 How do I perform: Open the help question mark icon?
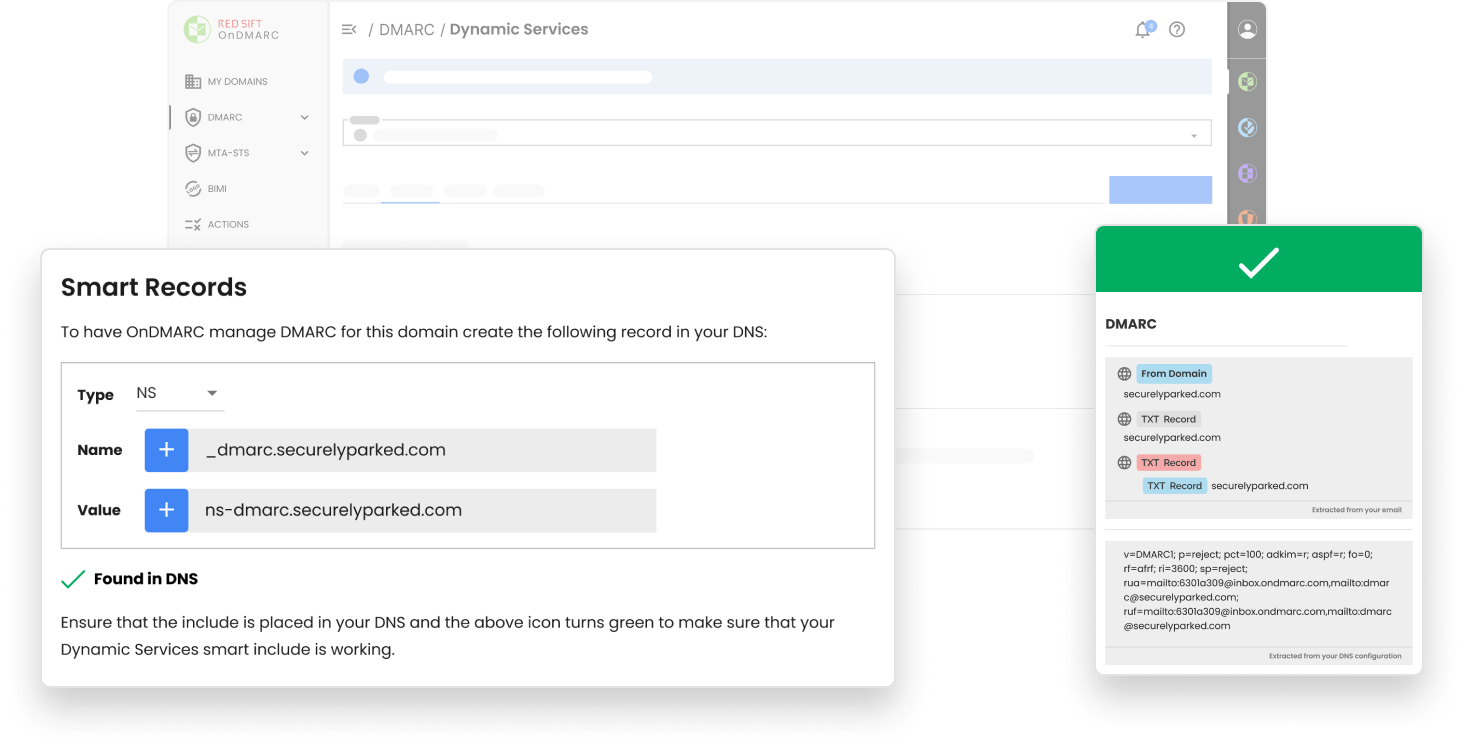pos(1177,30)
